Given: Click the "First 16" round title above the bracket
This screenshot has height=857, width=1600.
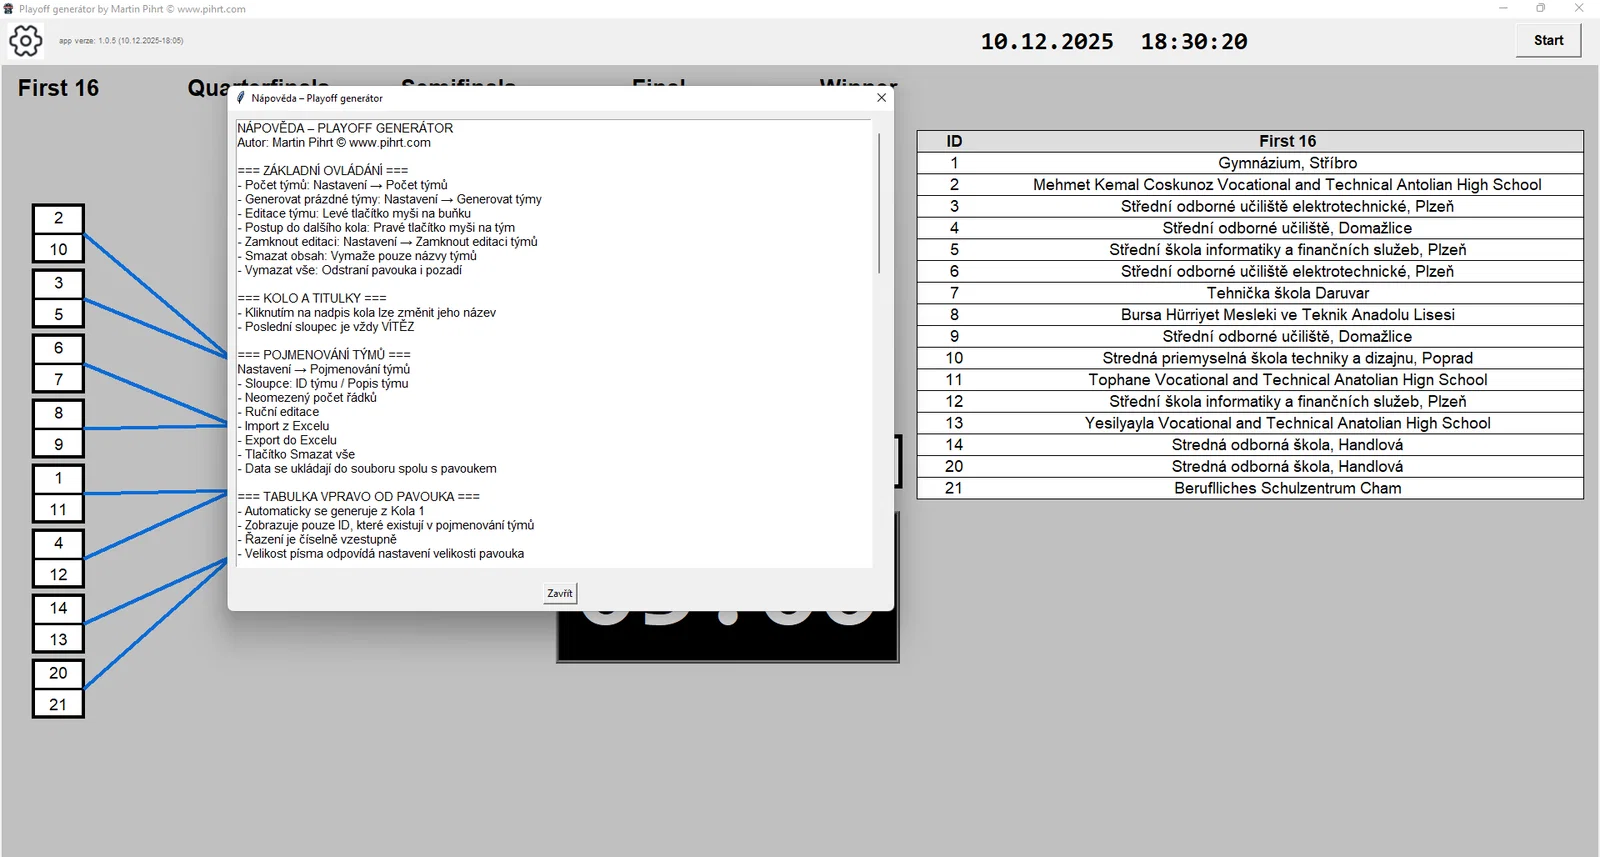Looking at the screenshot, I should (58, 88).
